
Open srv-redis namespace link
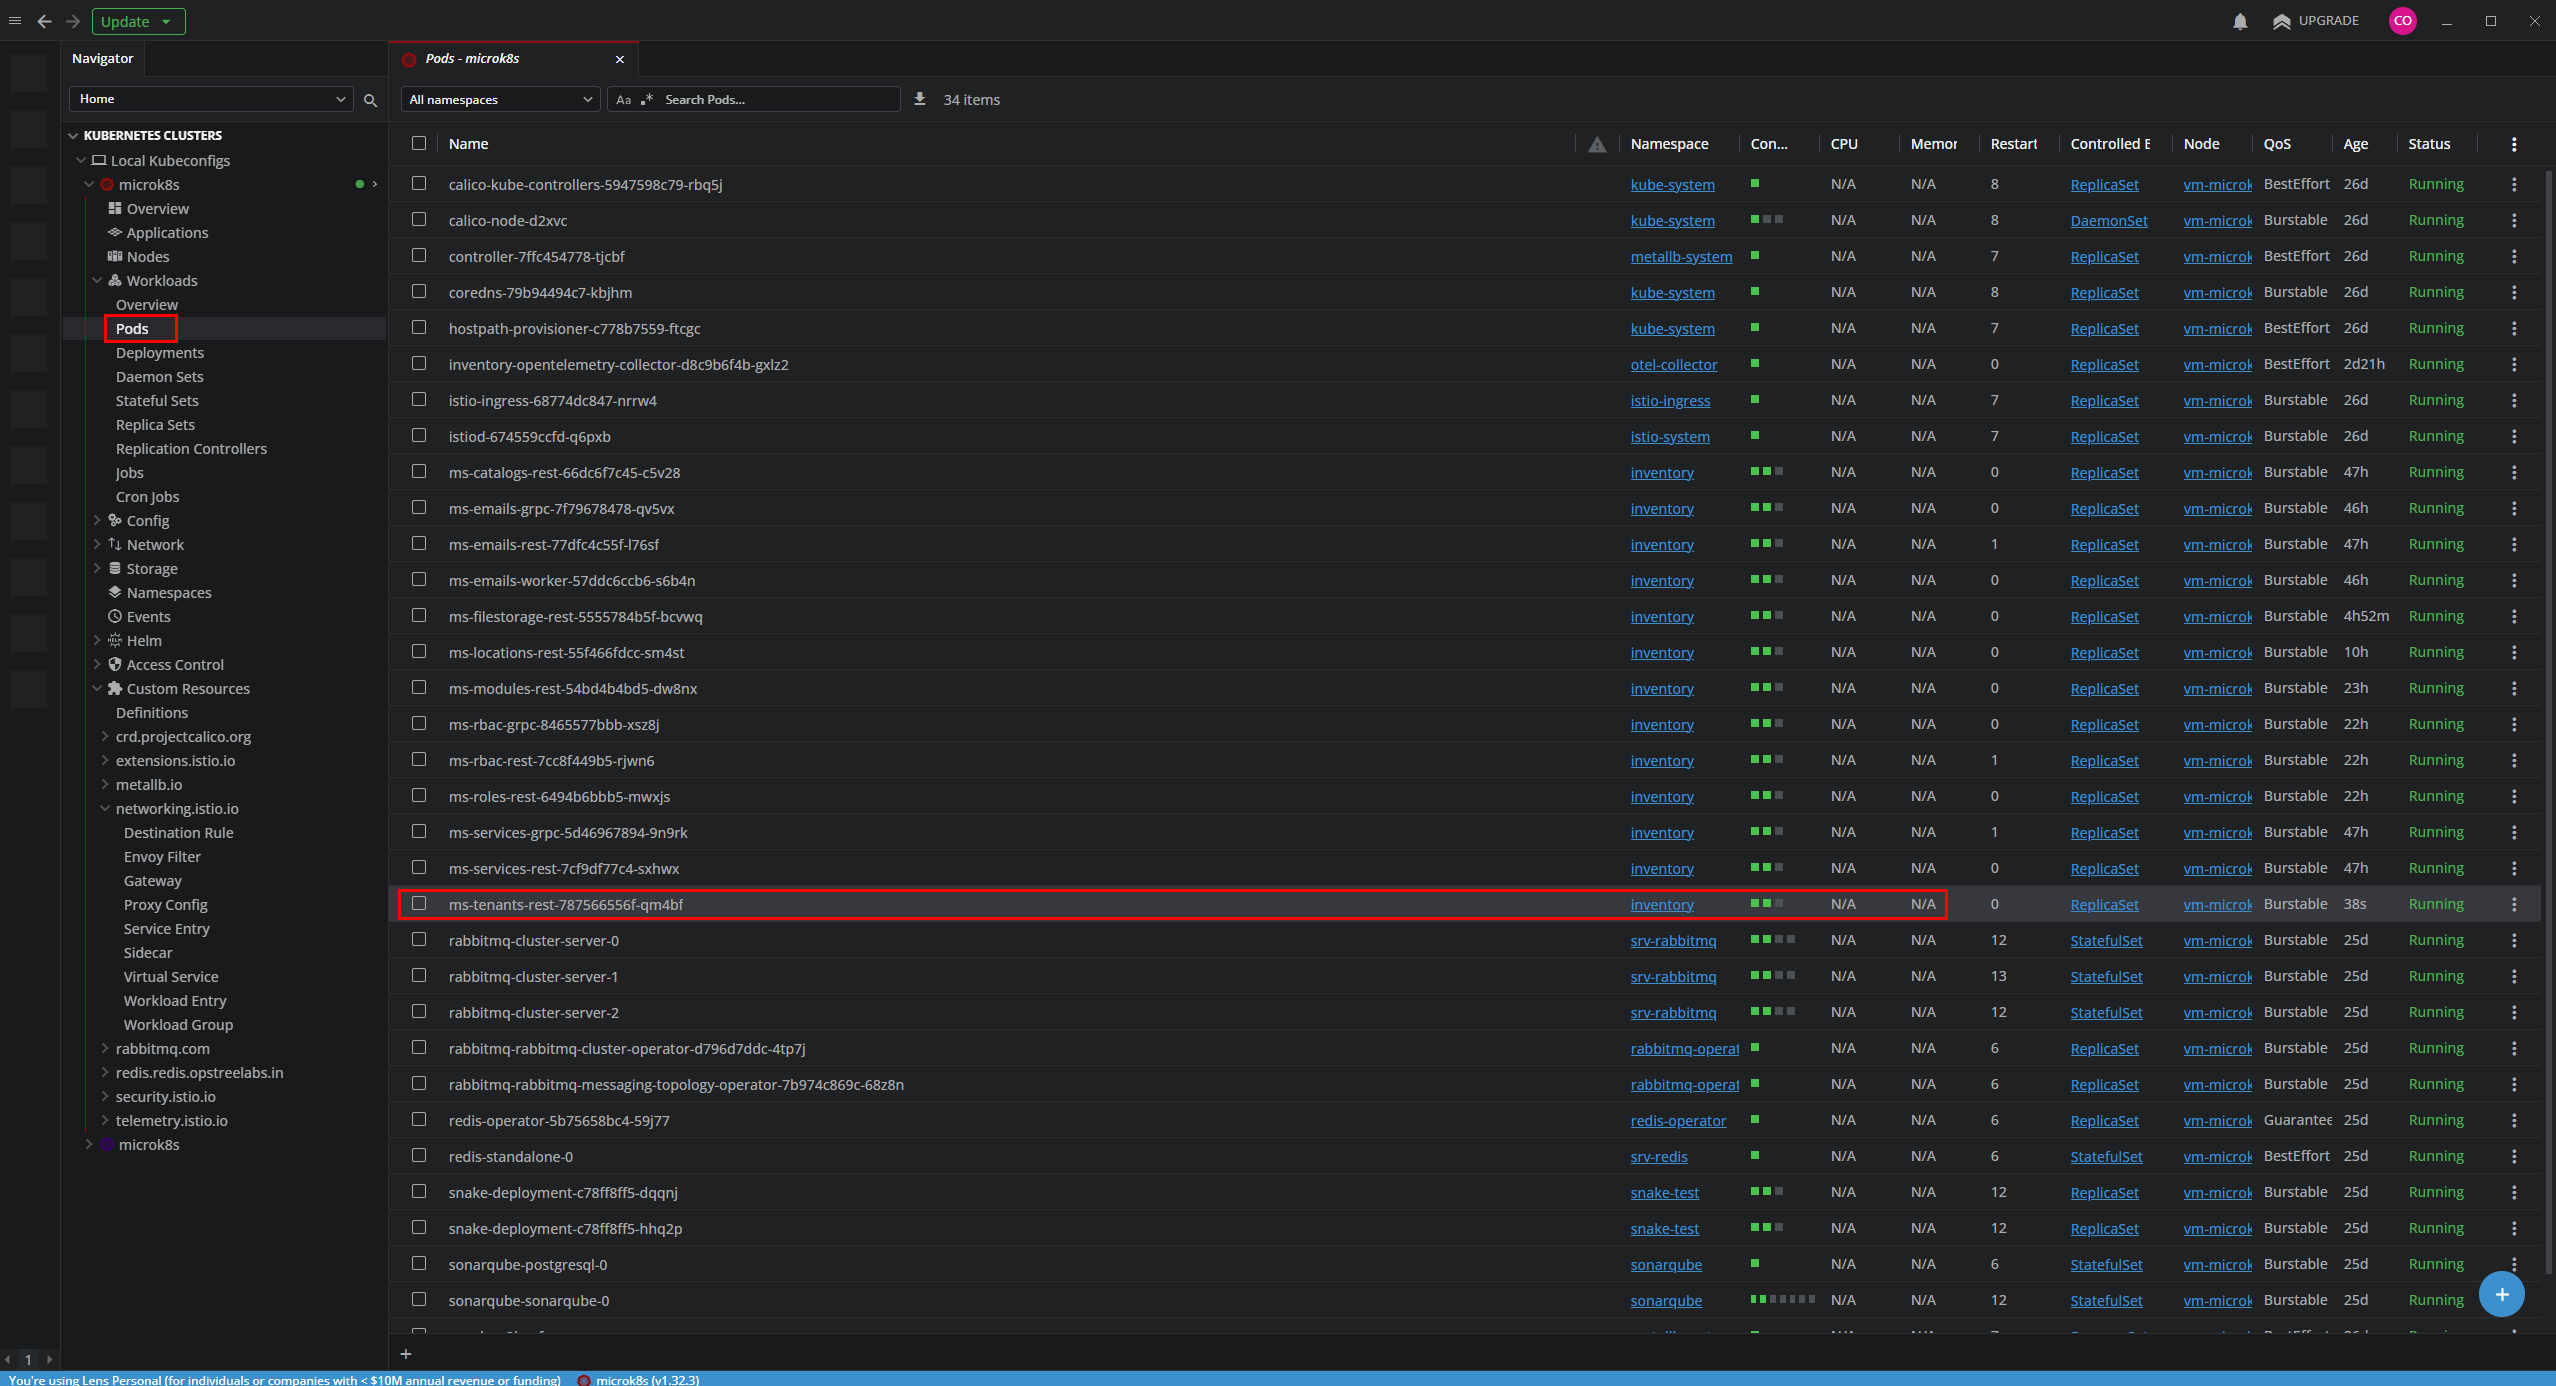[1659, 1156]
